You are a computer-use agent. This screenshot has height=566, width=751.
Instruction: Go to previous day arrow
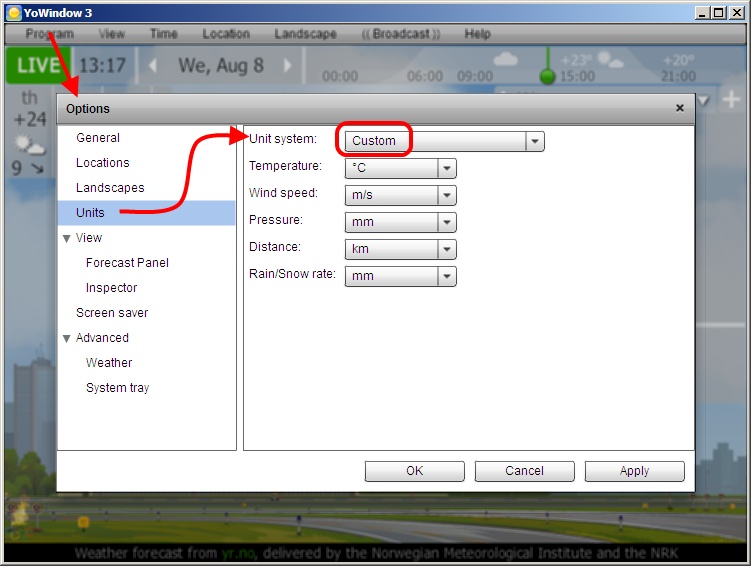153,65
